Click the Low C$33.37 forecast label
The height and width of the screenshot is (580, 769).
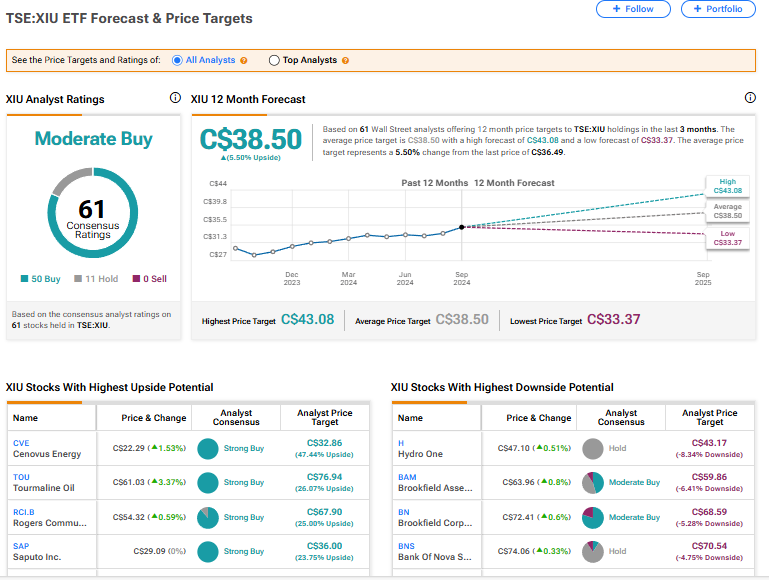[x=727, y=238]
